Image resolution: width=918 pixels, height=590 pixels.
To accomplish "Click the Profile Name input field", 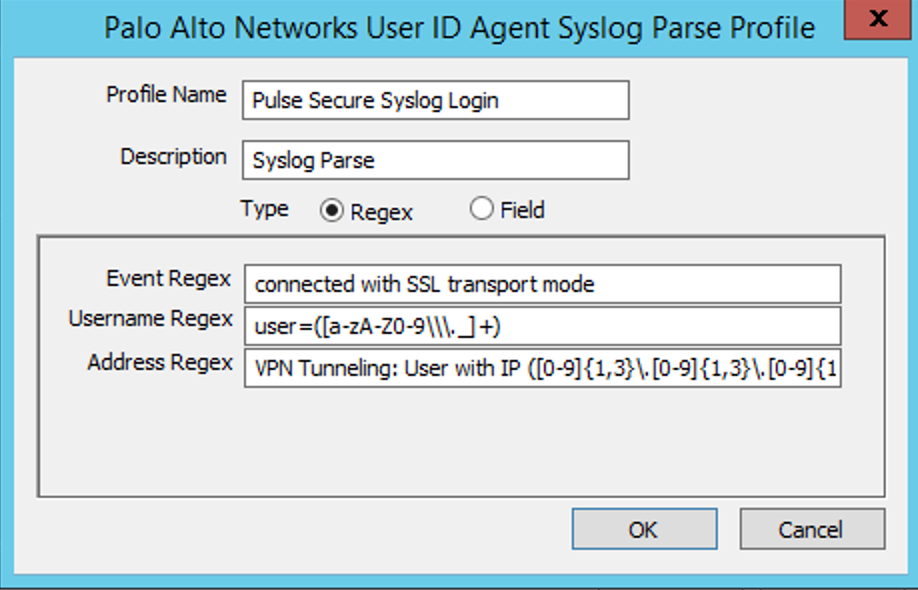I will coord(436,100).
